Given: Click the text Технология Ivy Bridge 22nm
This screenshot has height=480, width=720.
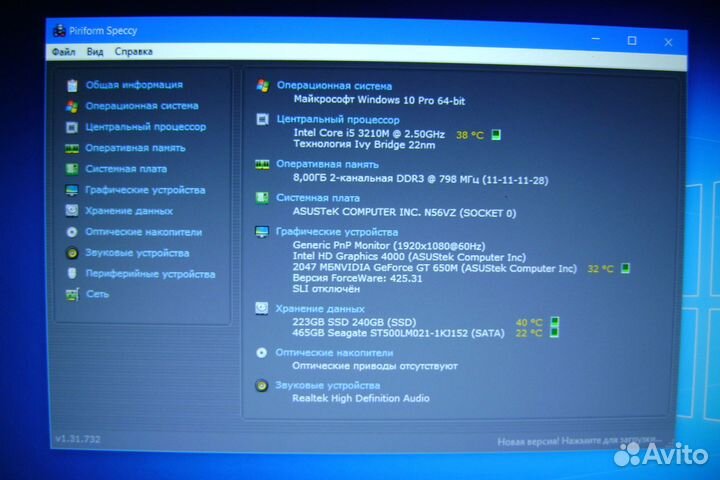Looking at the screenshot, I should [x=364, y=145].
